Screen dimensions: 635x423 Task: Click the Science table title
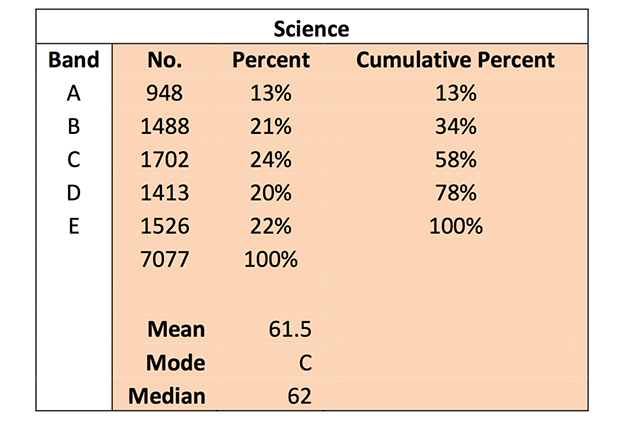(317, 28)
